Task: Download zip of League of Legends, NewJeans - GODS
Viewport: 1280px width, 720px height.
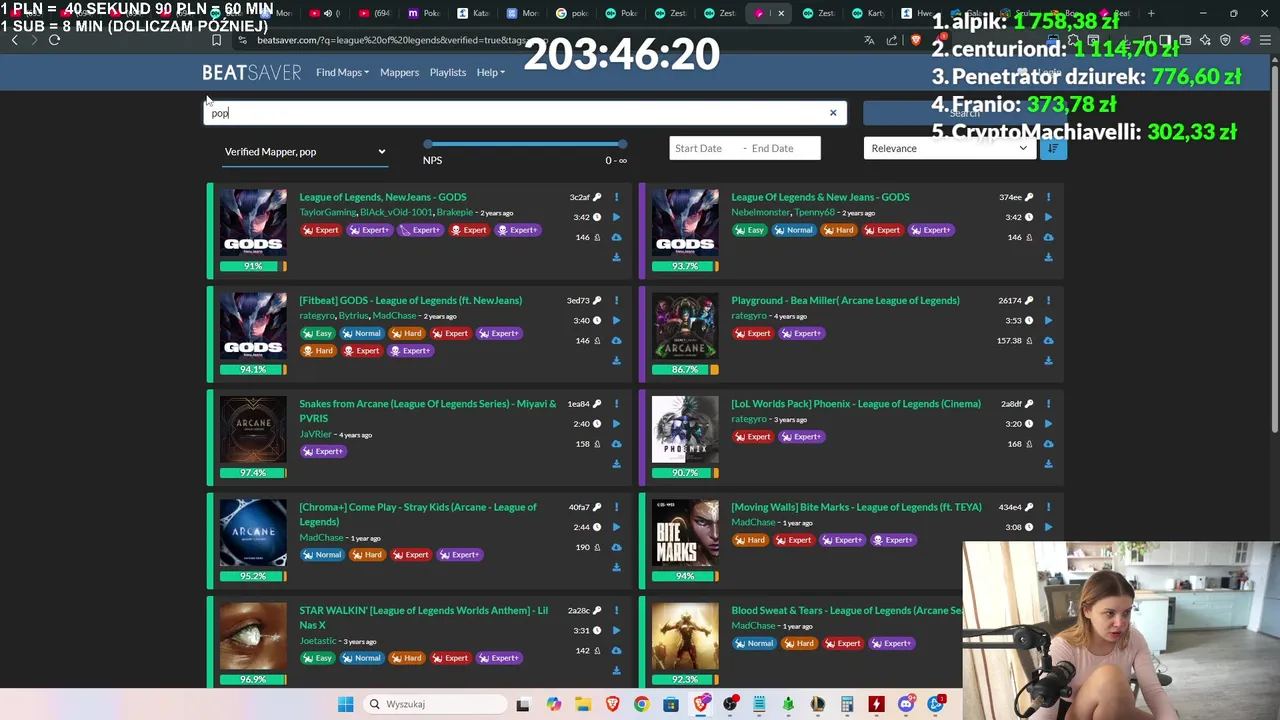Action: [x=616, y=257]
